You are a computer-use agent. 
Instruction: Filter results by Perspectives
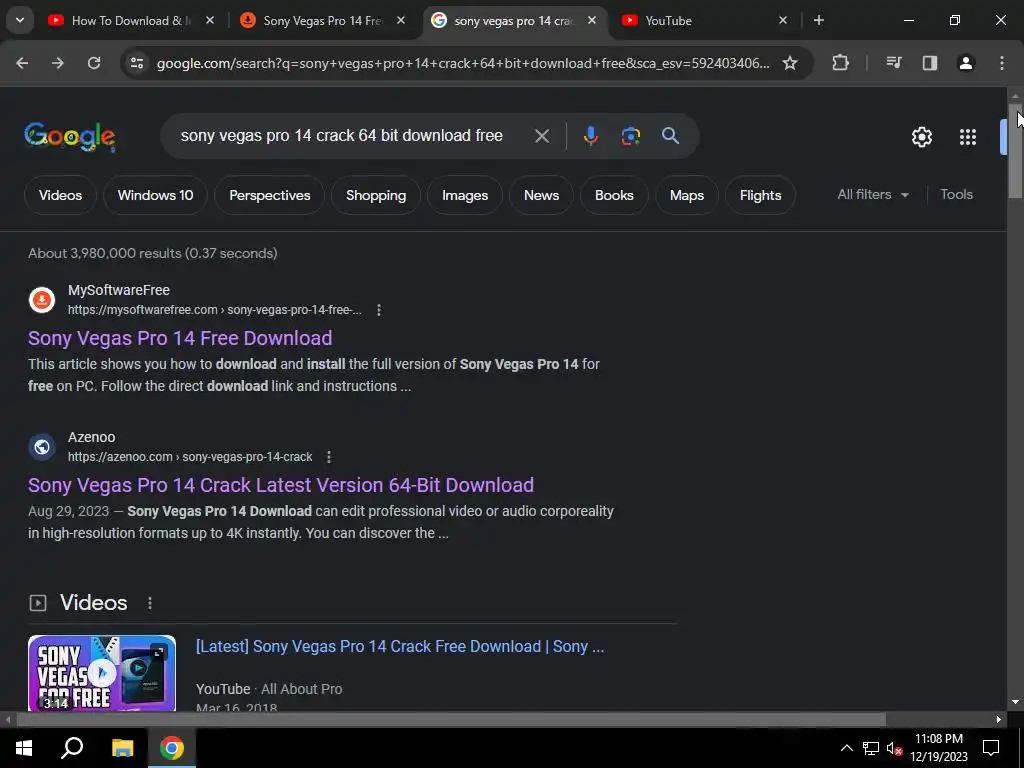tap(270, 195)
